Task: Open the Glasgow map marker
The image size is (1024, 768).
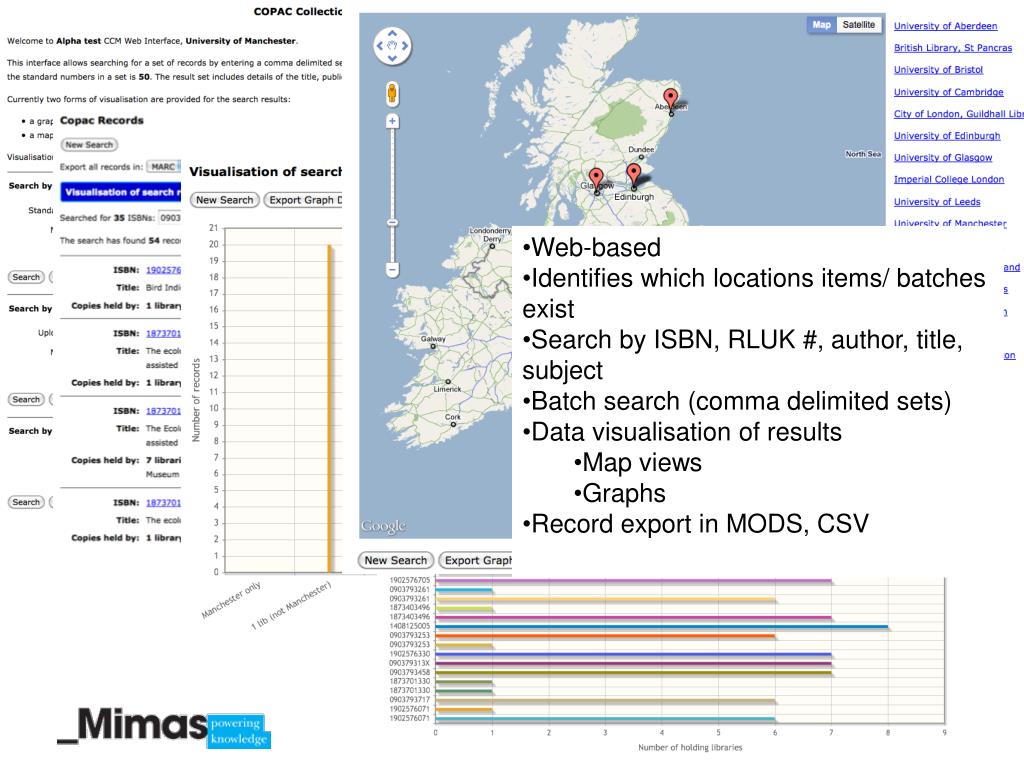Action: pyautogui.click(x=596, y=180)
